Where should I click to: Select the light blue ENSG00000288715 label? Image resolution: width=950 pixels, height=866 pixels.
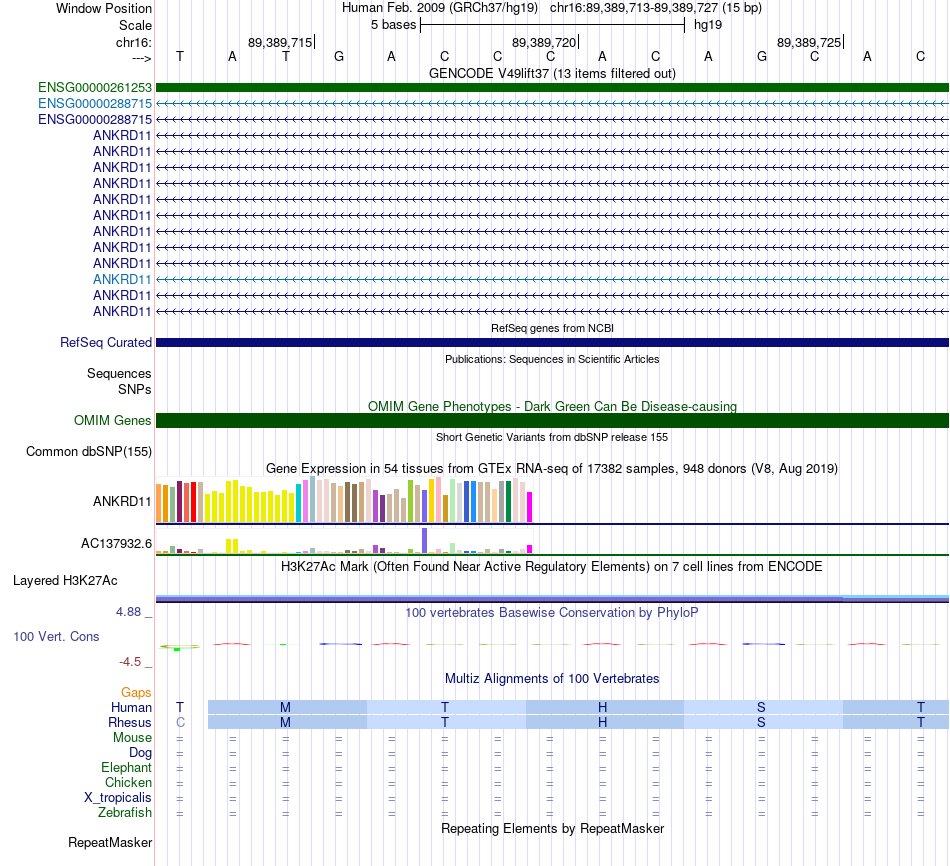tap(95, 104)
